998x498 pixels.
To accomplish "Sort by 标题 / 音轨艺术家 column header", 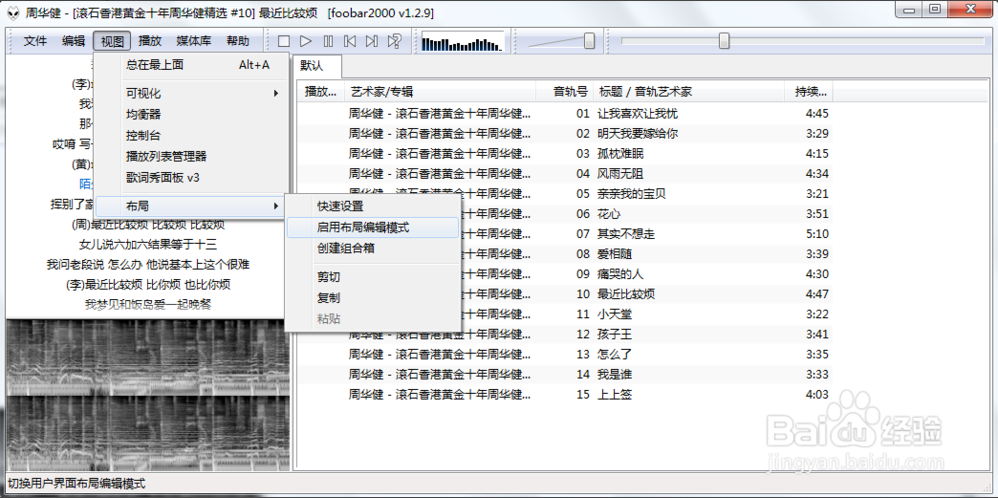I will [689, 92].
